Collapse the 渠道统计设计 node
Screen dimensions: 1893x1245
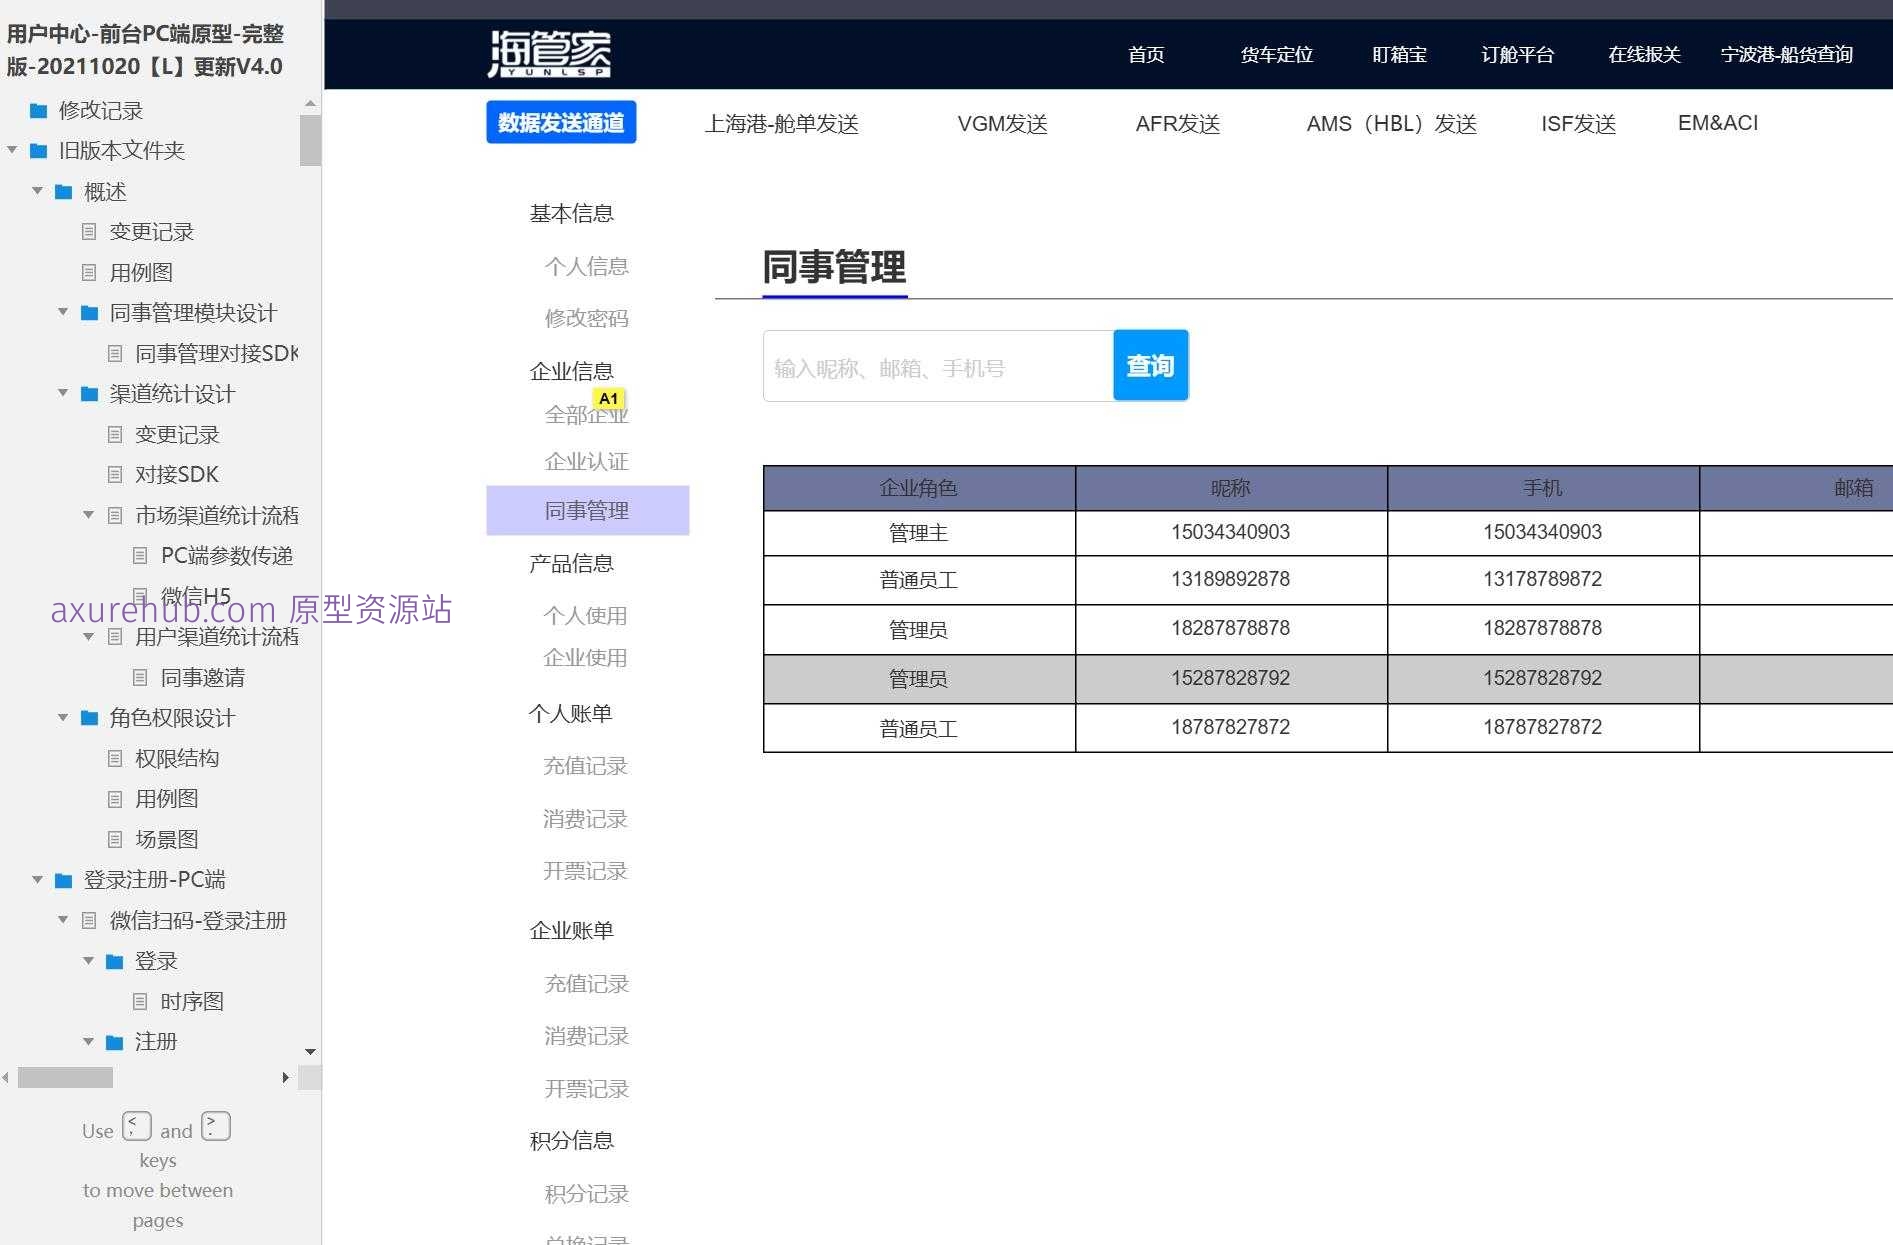point(62,393)
